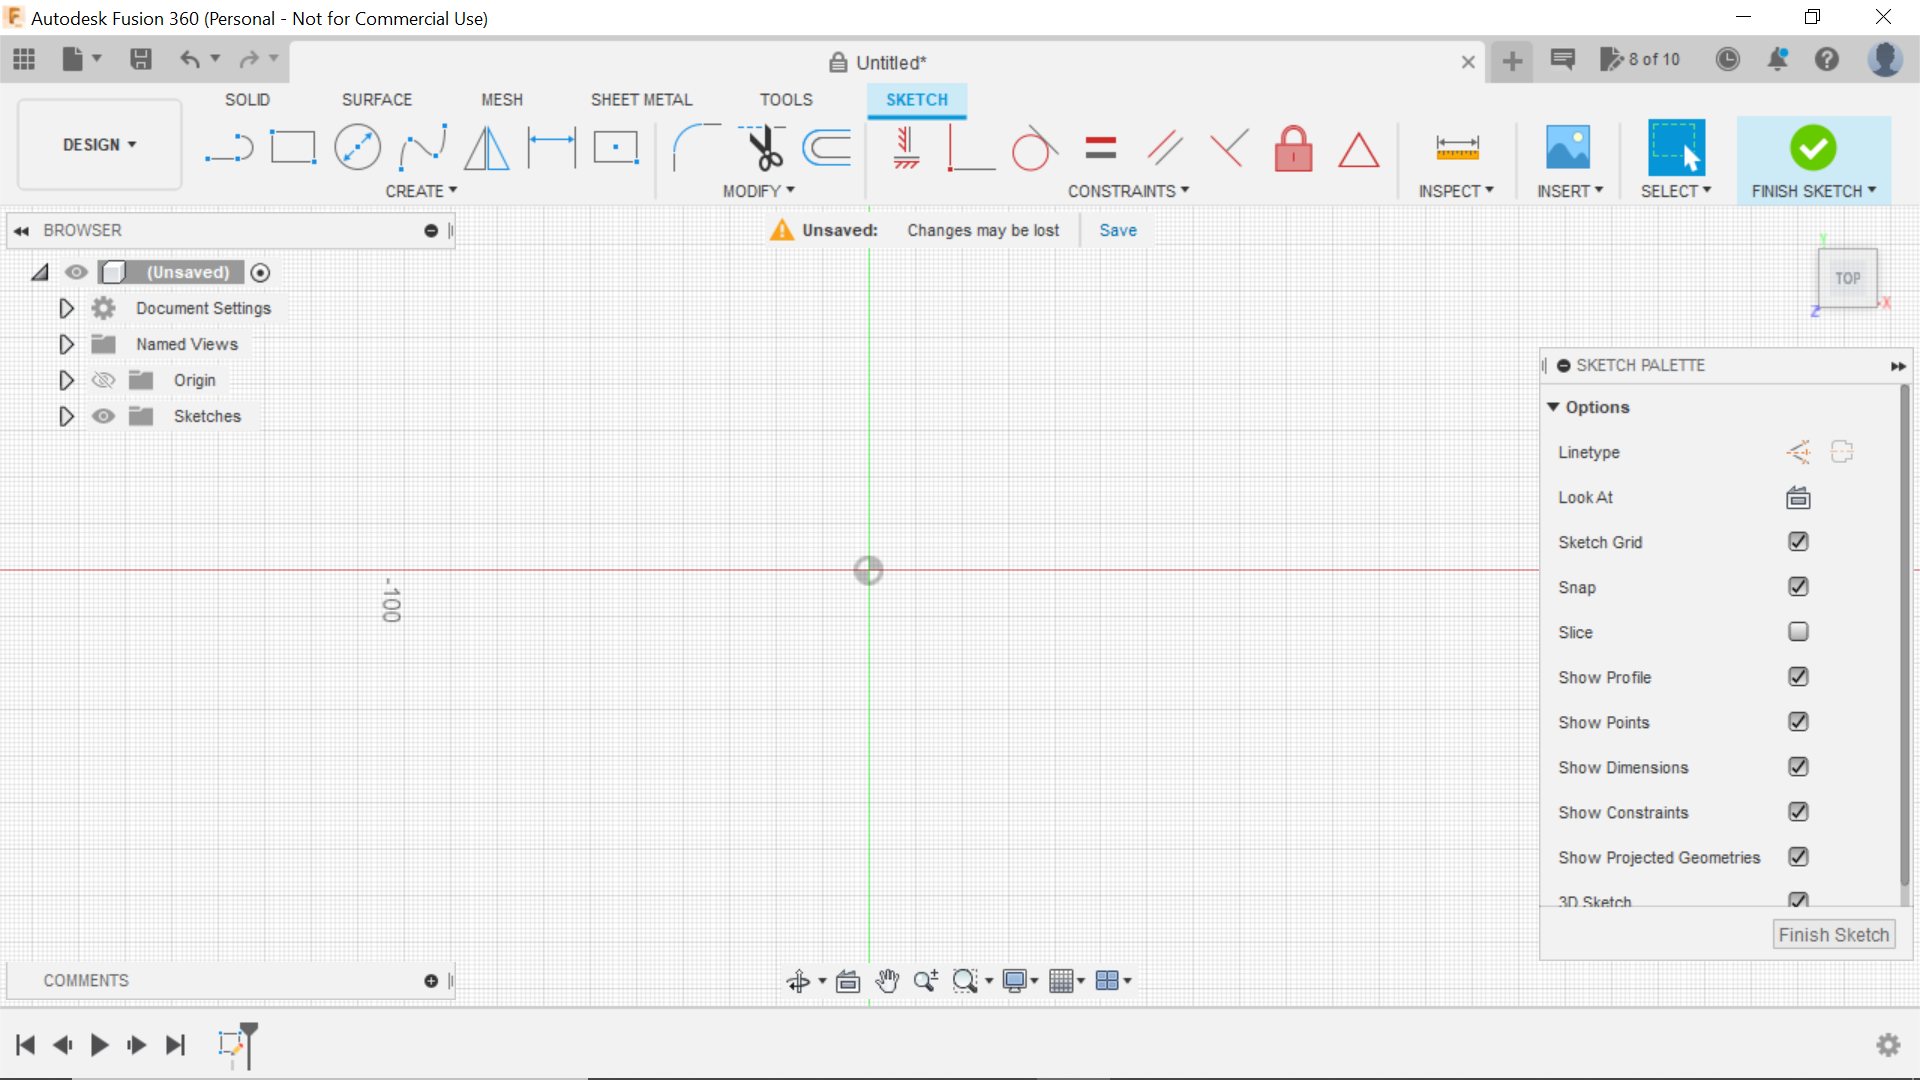
Task: Switch to the SHEET METAL tab
Action: pos(641,99)
